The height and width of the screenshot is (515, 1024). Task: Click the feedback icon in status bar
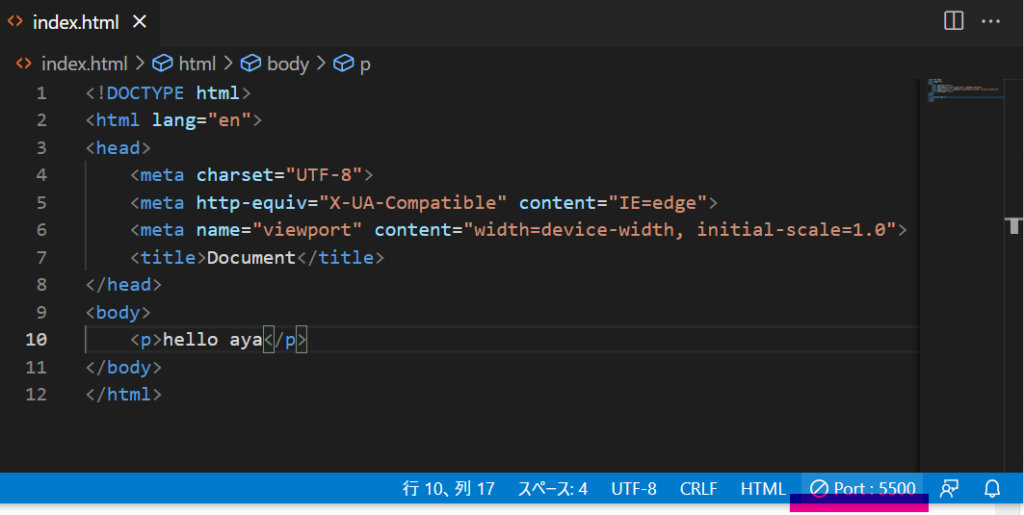pyautogui.click(x=949, y=489)
